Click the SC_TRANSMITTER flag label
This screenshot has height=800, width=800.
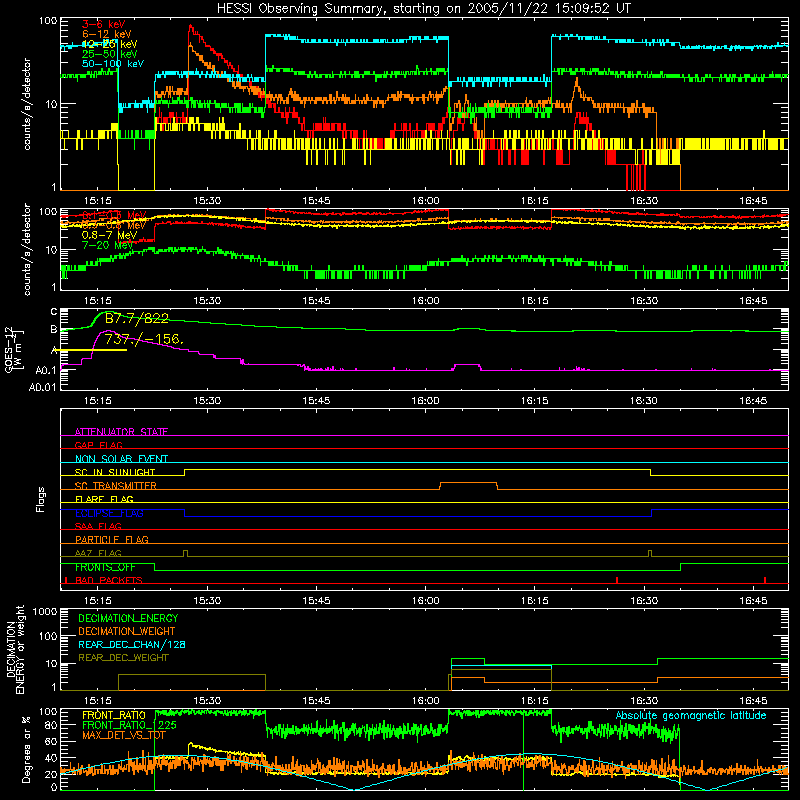pos(116,486)
